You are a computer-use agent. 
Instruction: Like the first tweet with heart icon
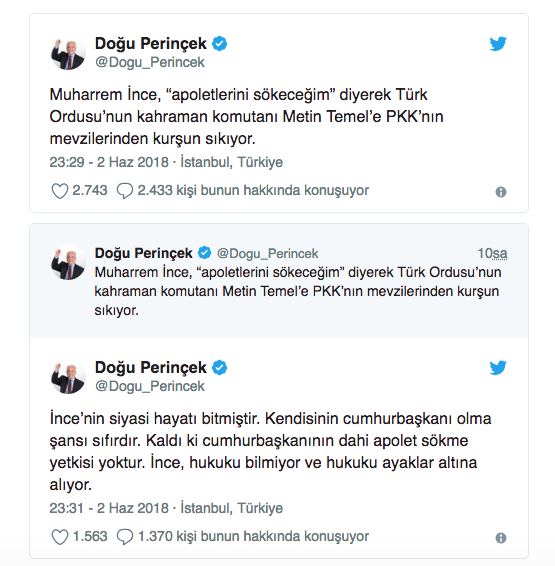(60, 191)
